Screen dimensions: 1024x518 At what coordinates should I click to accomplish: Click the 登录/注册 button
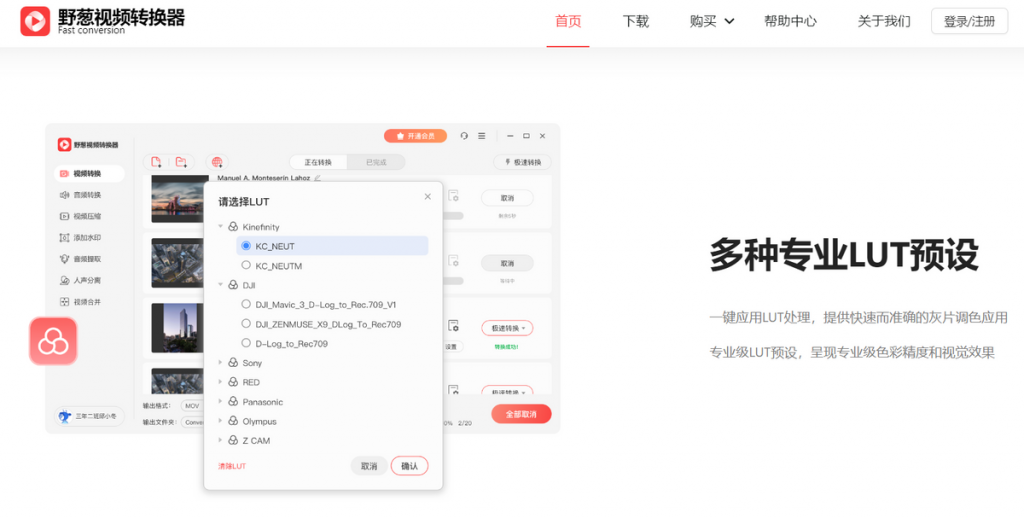tap(969, 22)
